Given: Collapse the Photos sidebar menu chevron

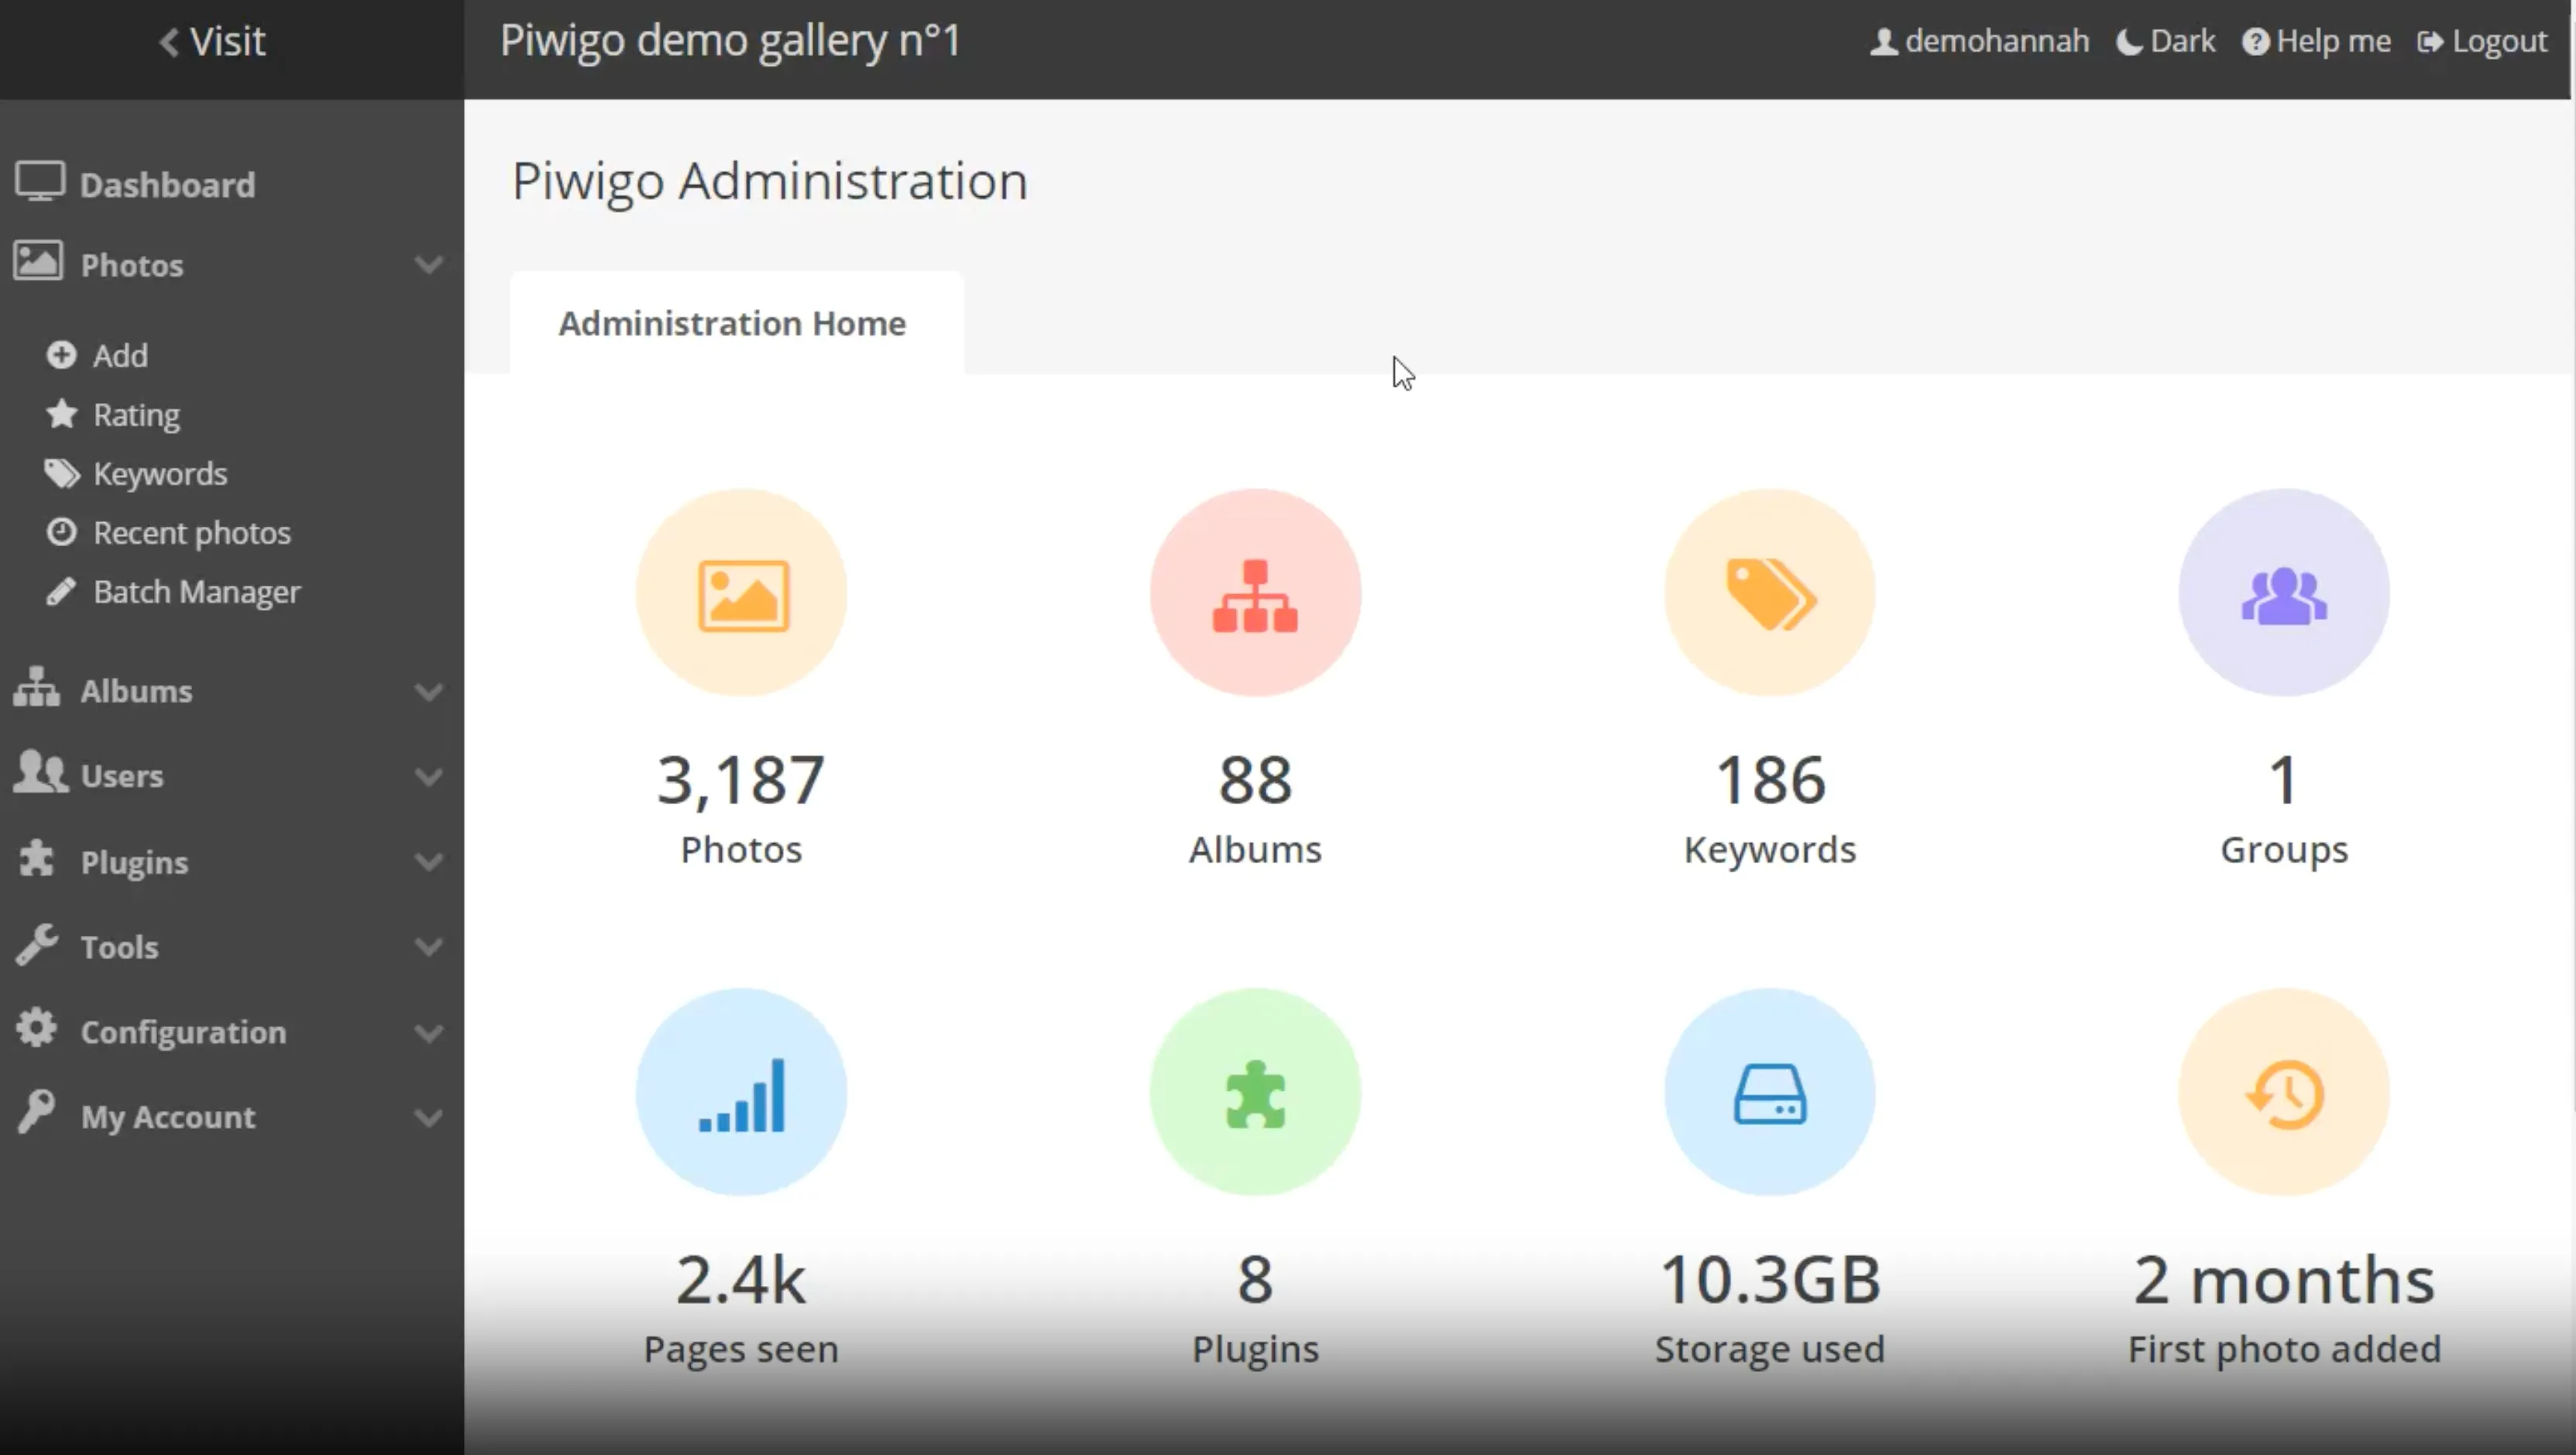Looking at the screenshot, I should [429, 265].
